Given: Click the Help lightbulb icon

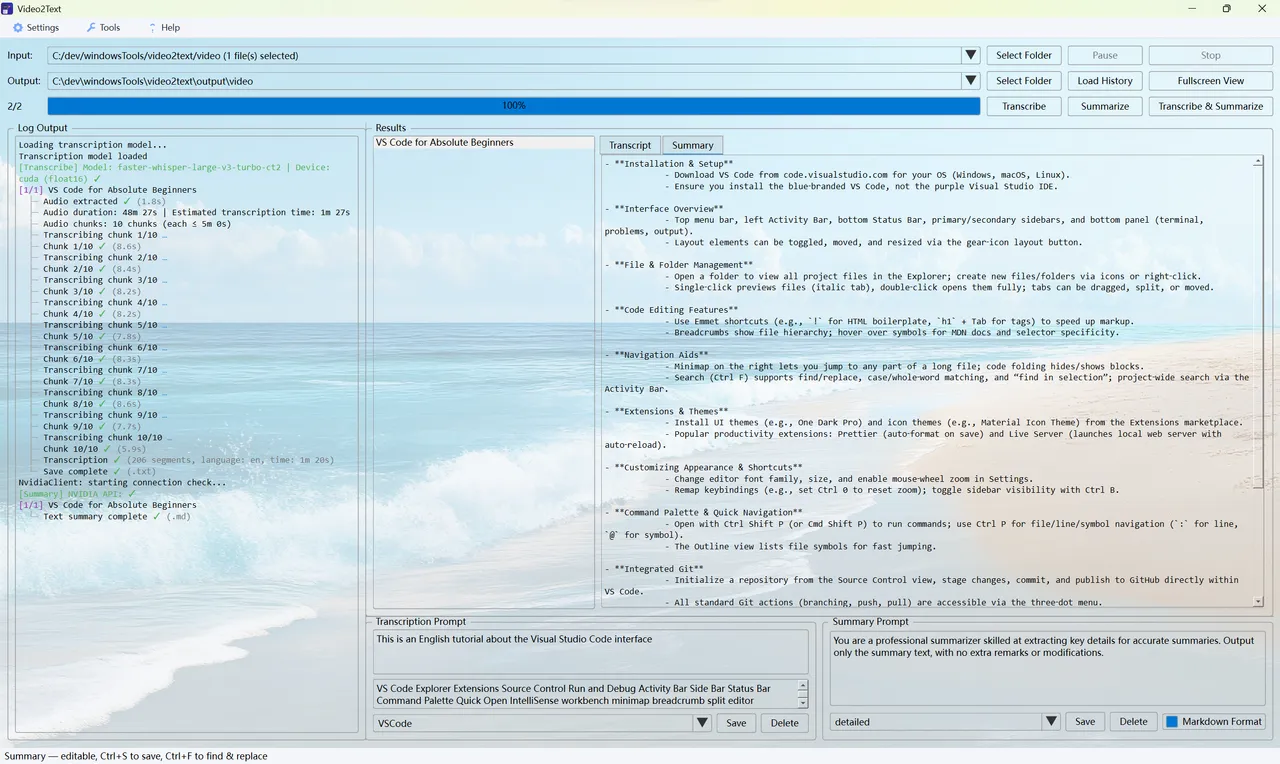Looking at the screenshot, I should tap(152, 28).
